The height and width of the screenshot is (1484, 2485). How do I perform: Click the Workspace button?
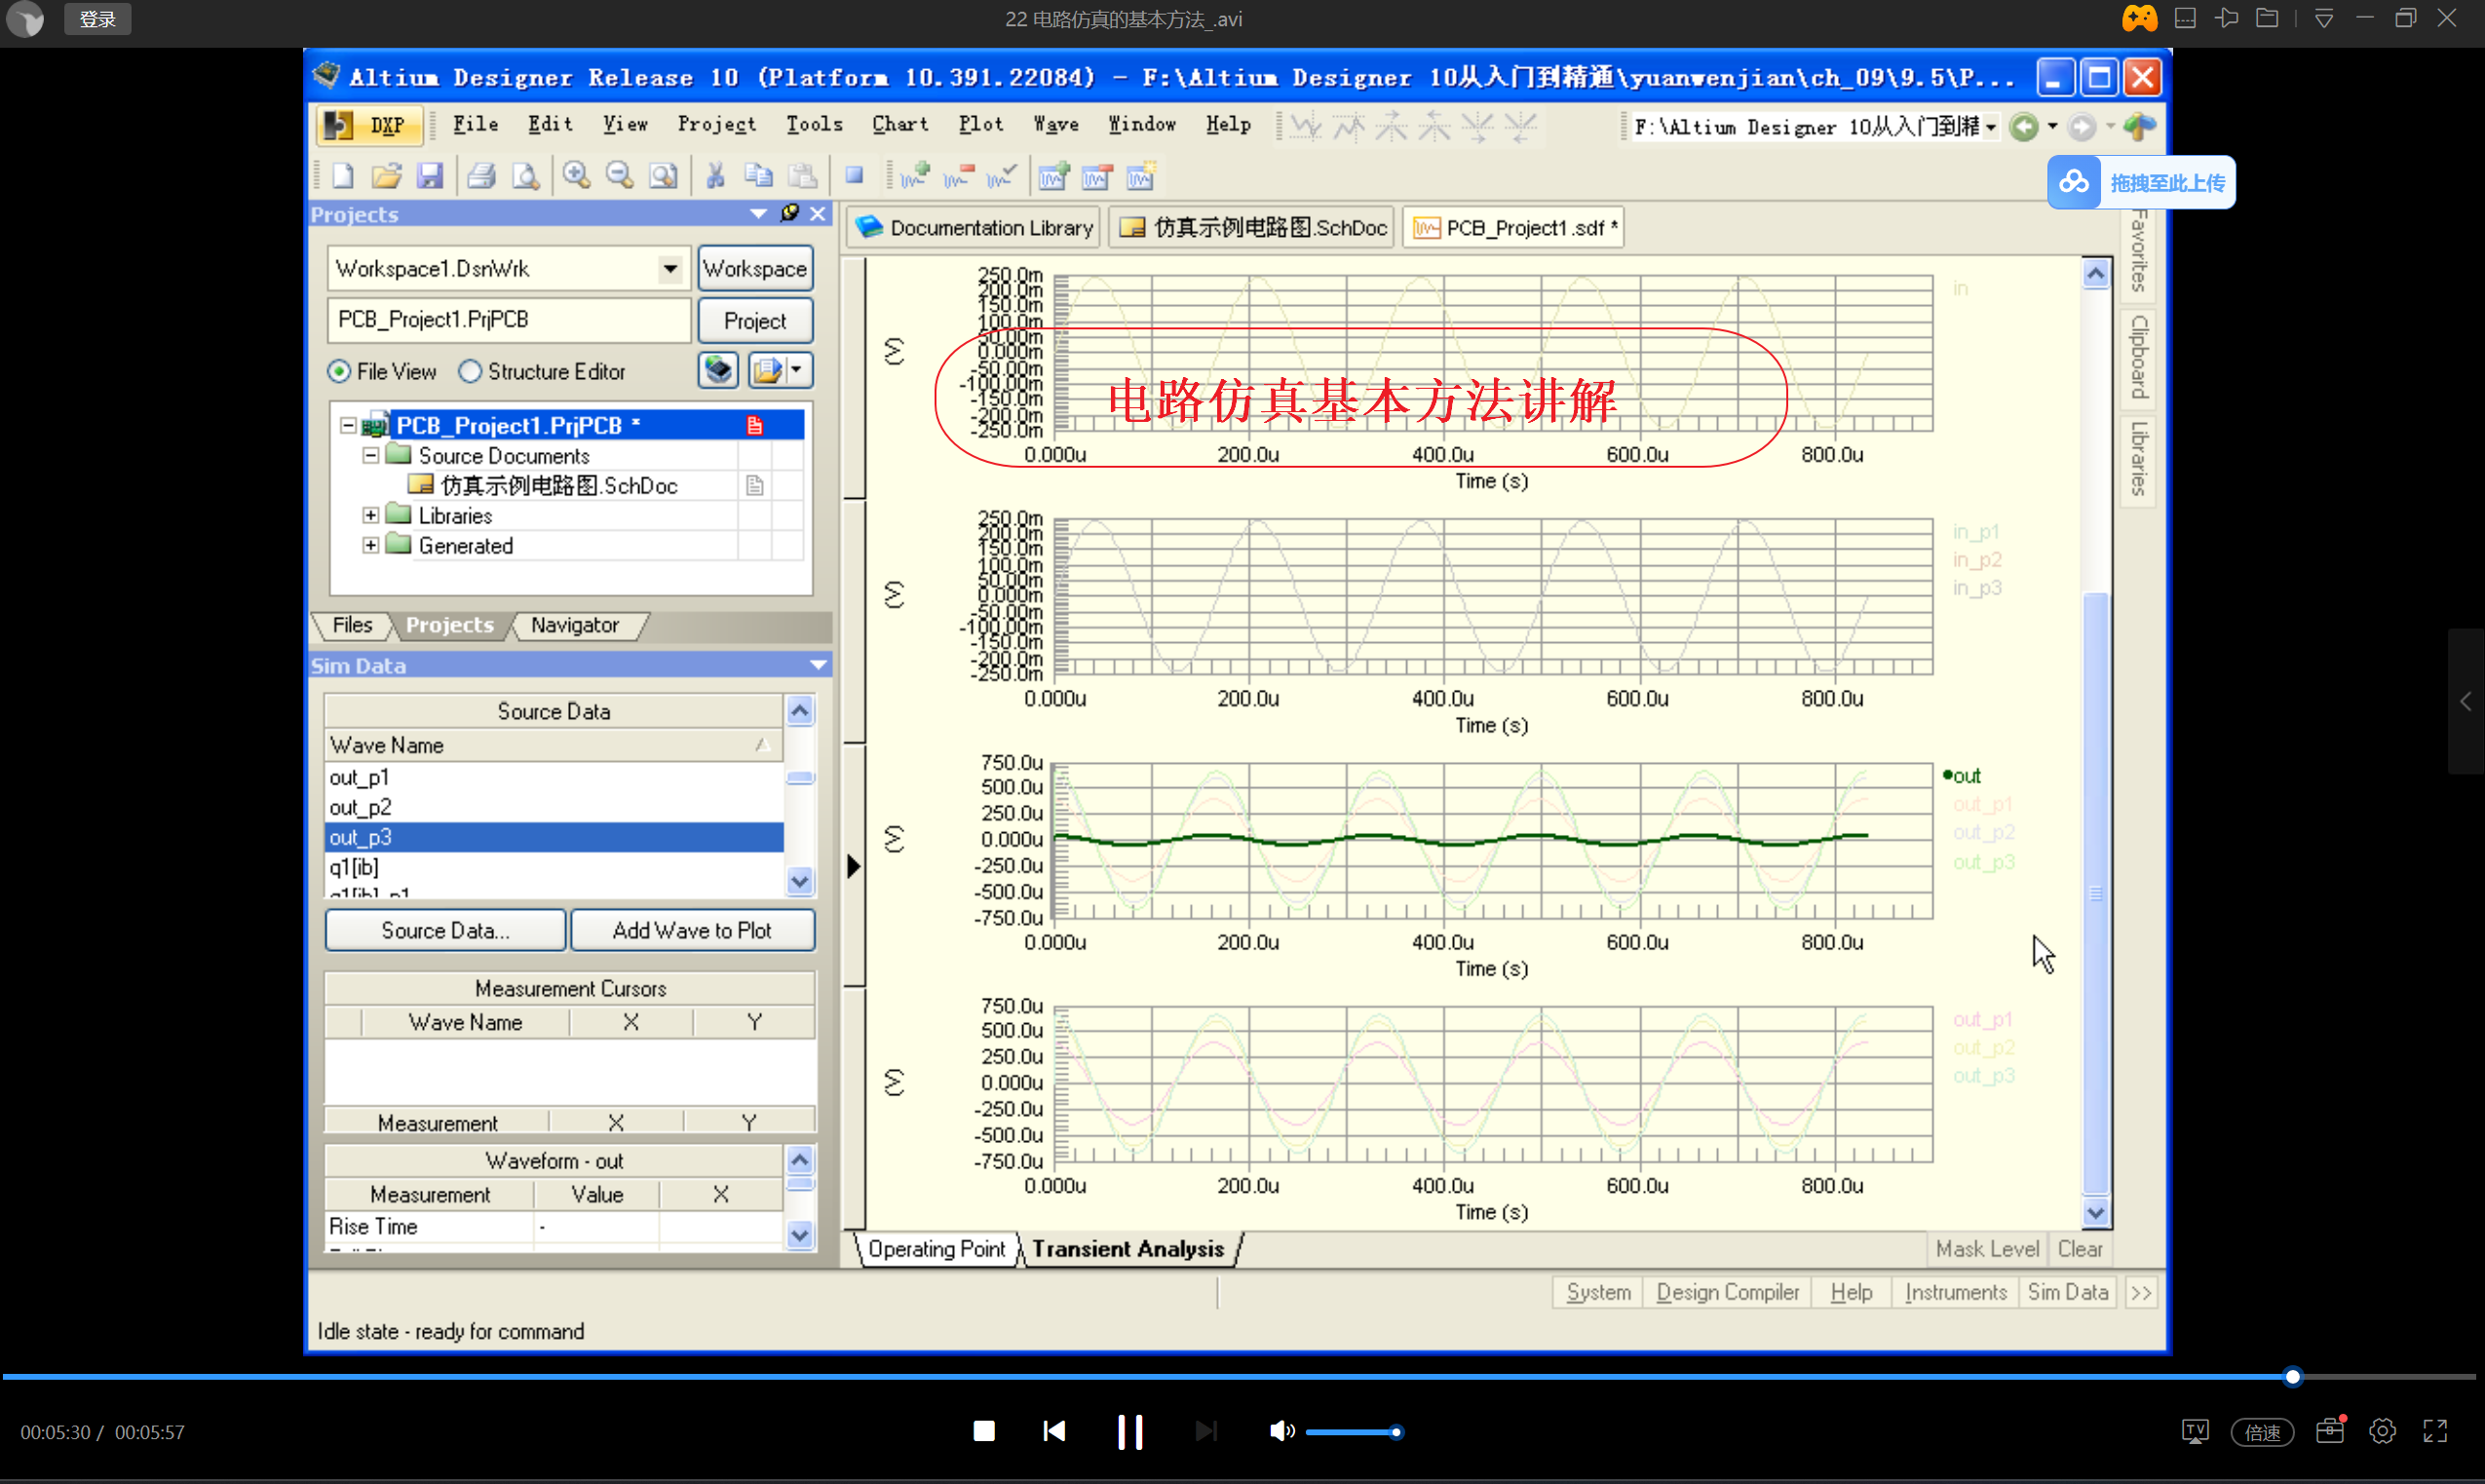(x=755, y=269)
